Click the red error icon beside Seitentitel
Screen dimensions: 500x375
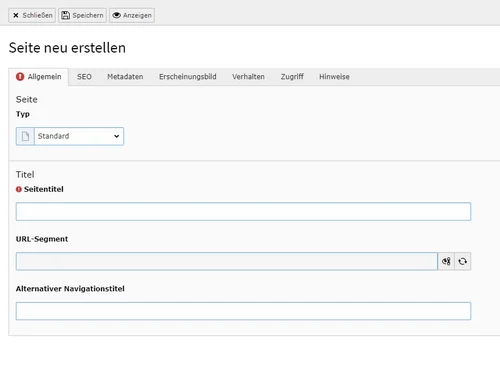click(x=19, y=189)
